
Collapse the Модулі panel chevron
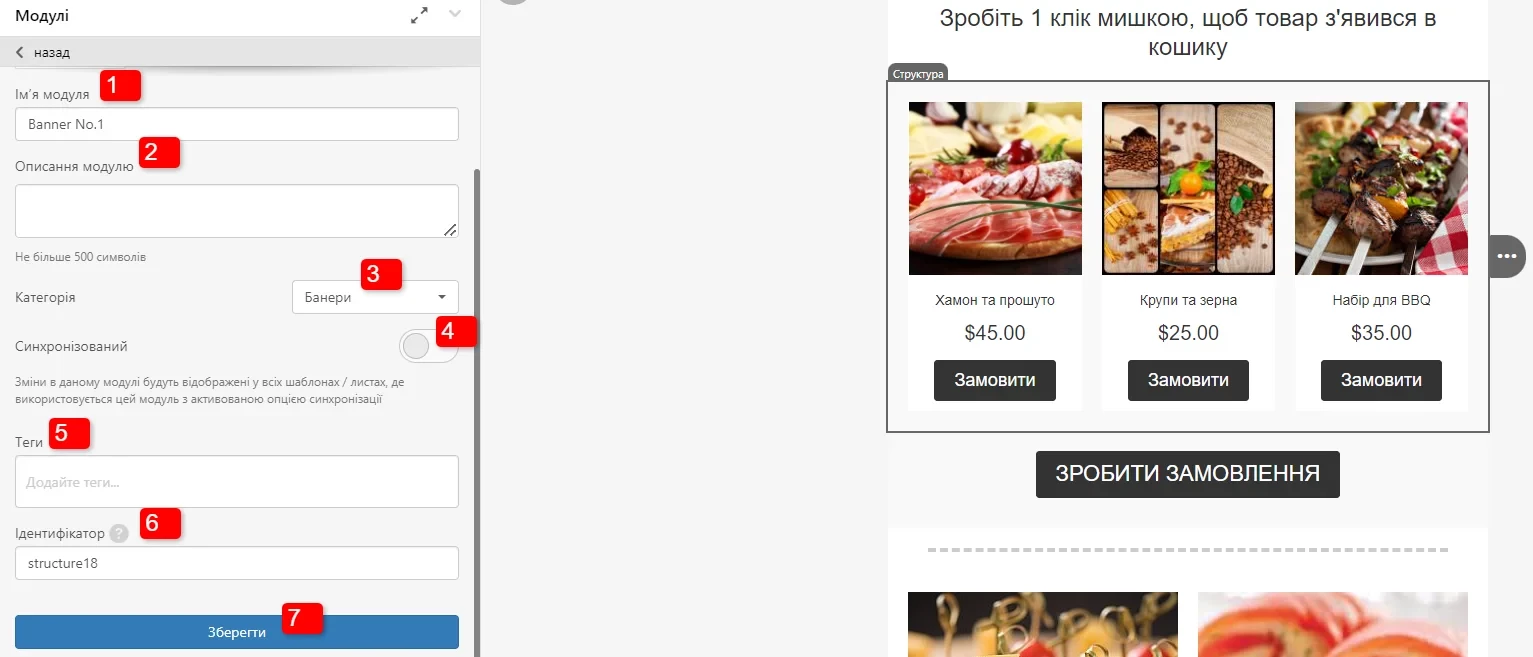pyautogui.click(x=455, y=14)
